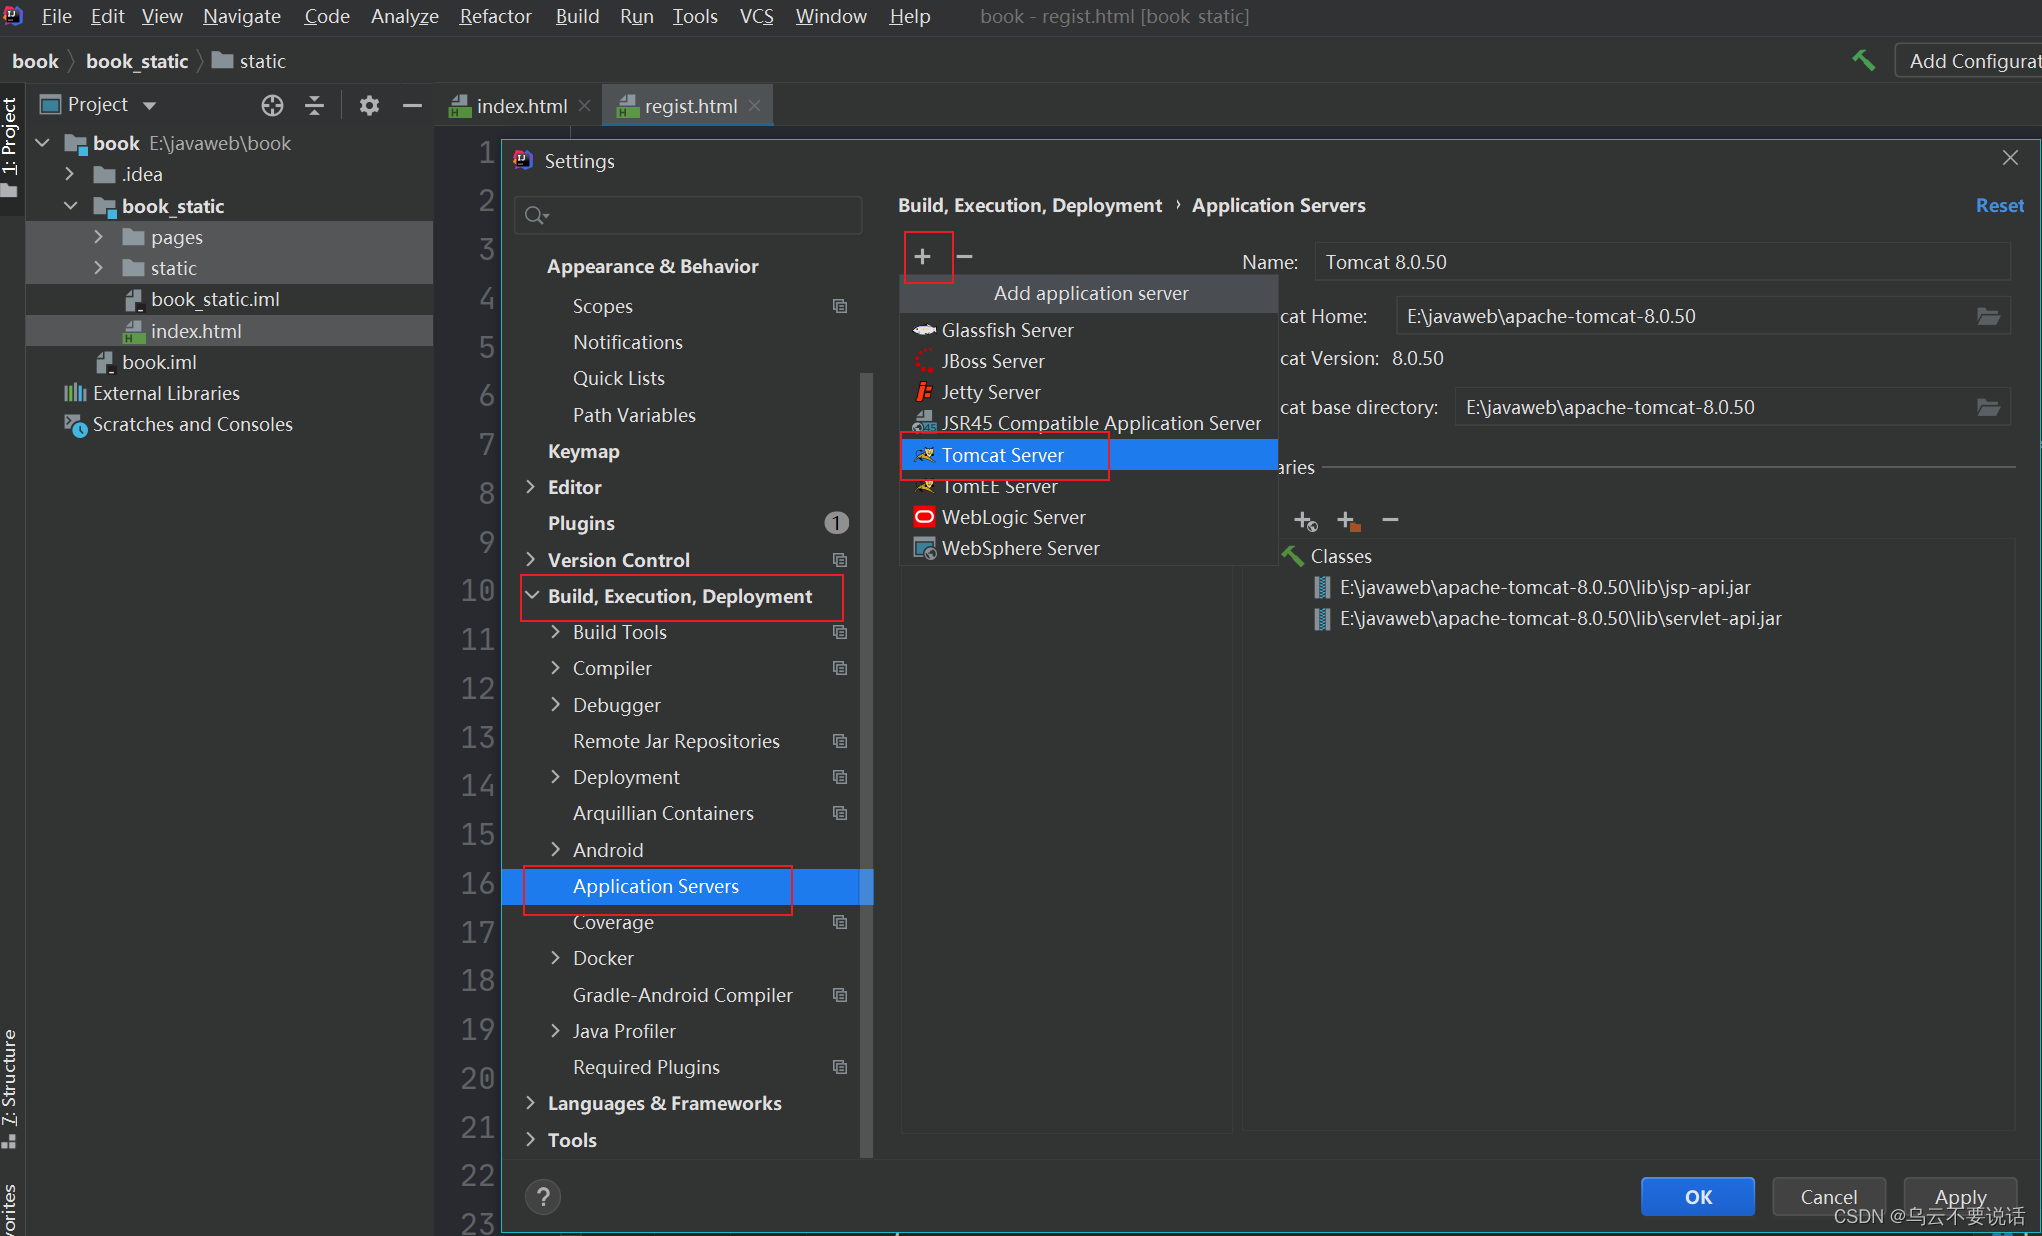Open Plugins settings page
The width and height of the screenshot is (2042, 1236).
tap(581, 523)
